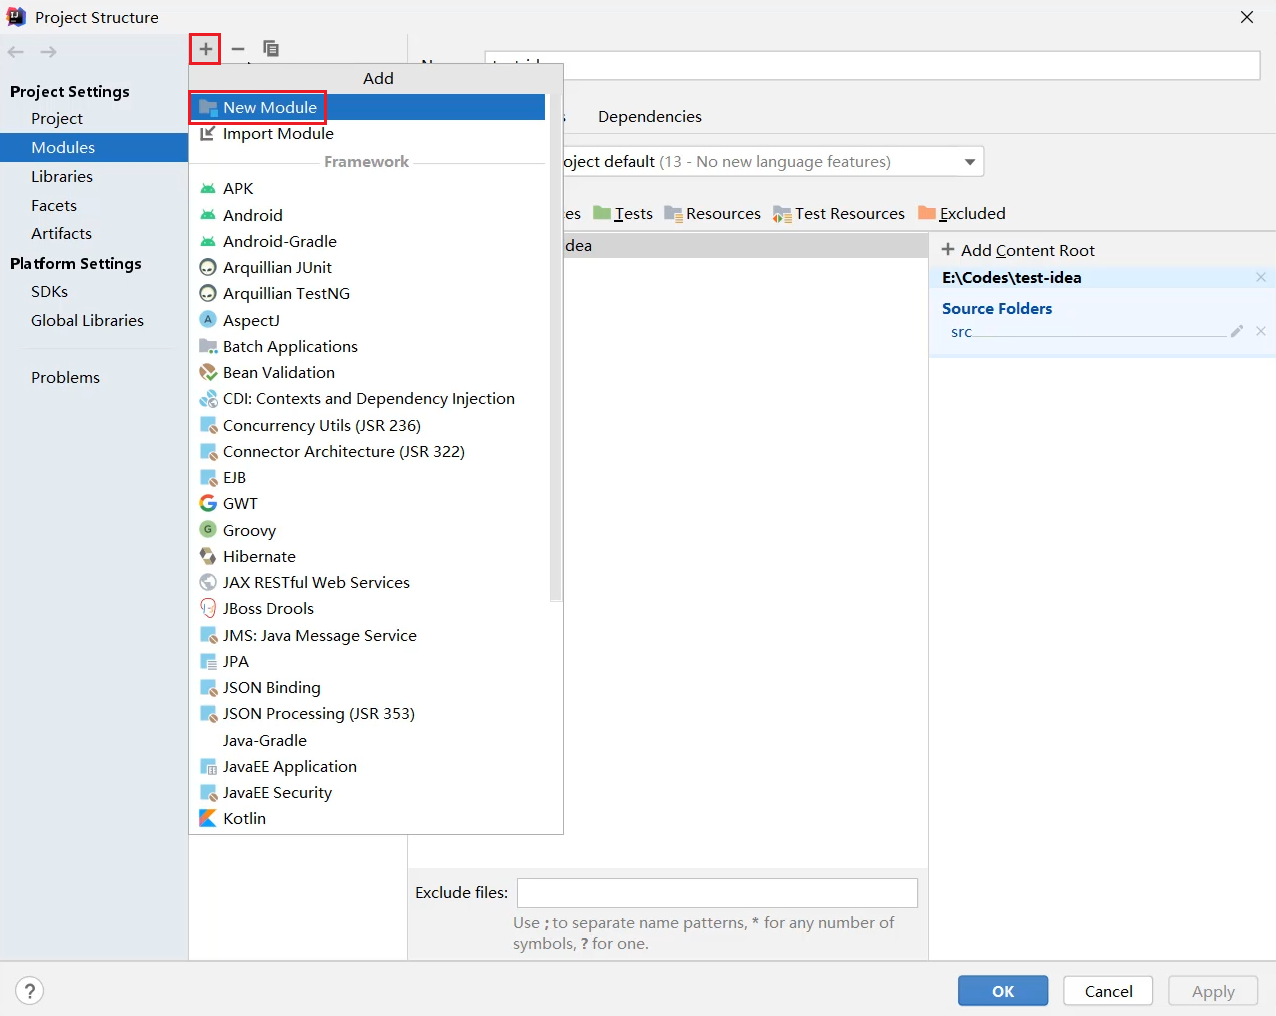Remove the src source folder with X
This screenshot has height=1016, width=1276.
(x=1260, y=331)
